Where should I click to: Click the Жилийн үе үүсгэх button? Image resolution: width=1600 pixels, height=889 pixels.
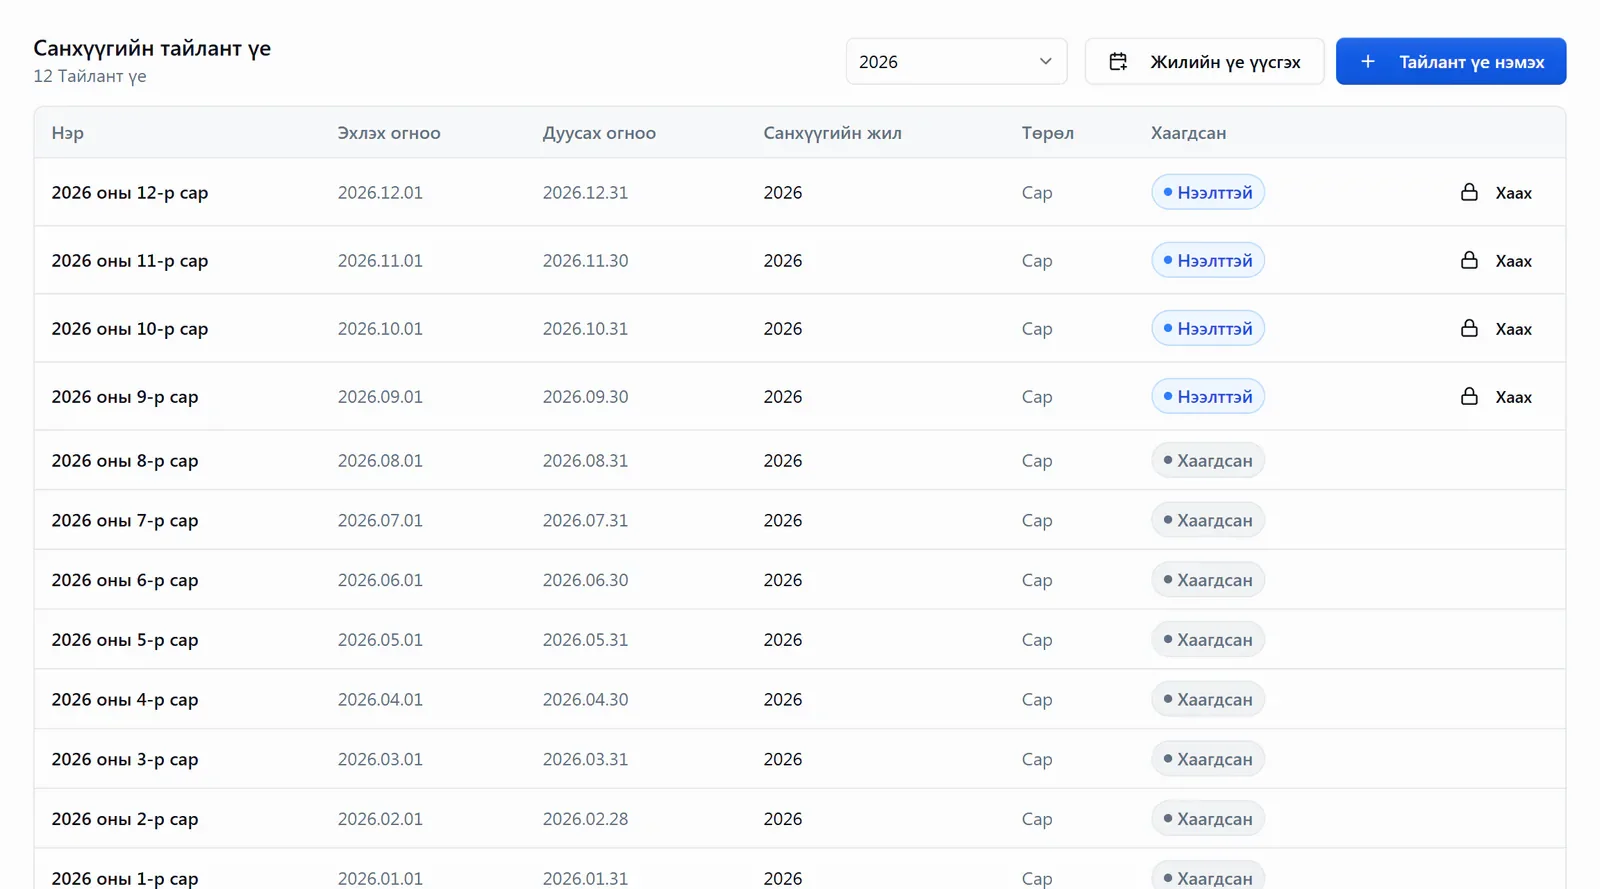(x=1204, y=62)
